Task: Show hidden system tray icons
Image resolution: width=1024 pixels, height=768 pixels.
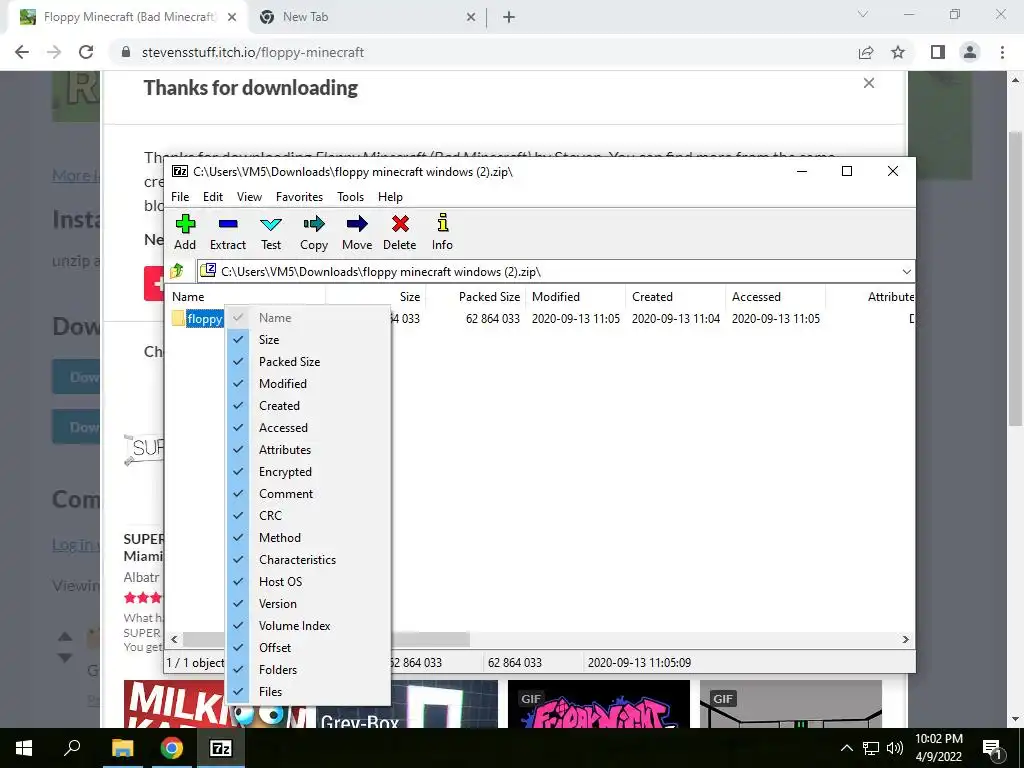Action: pos(846,748)
